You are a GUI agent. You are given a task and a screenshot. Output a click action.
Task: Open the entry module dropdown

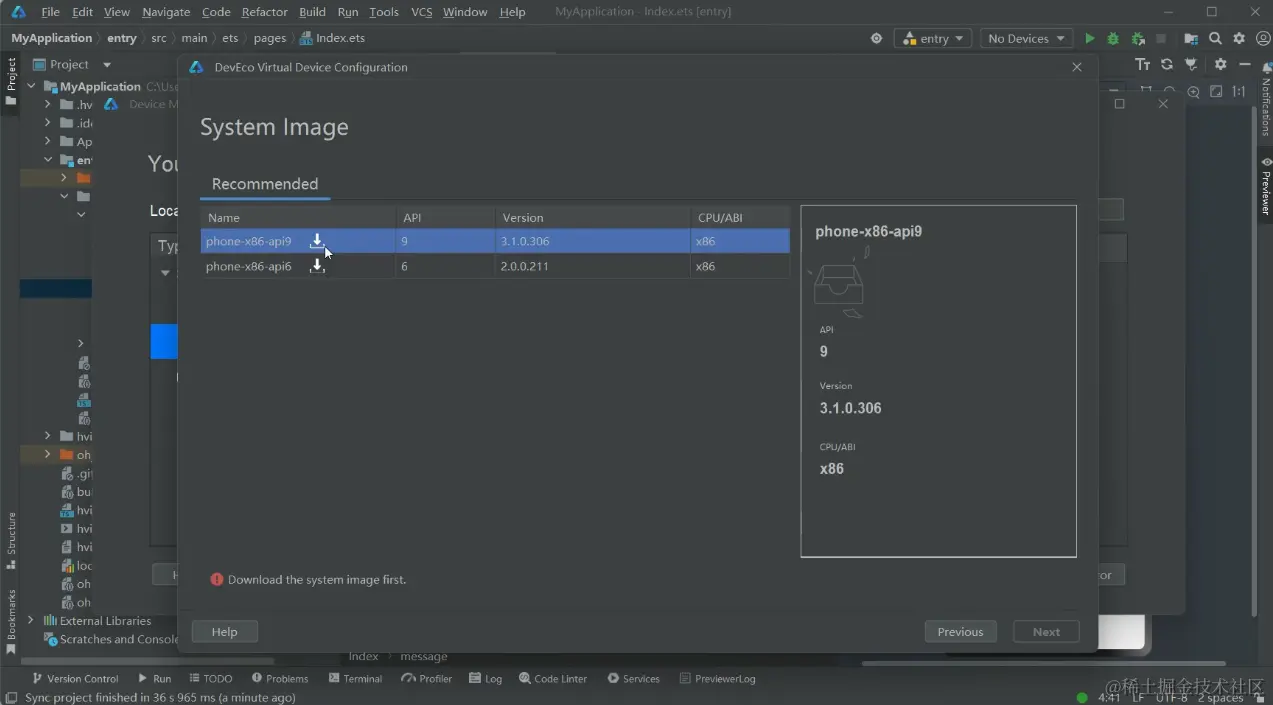pyautogui.click(x=934, y=39)
